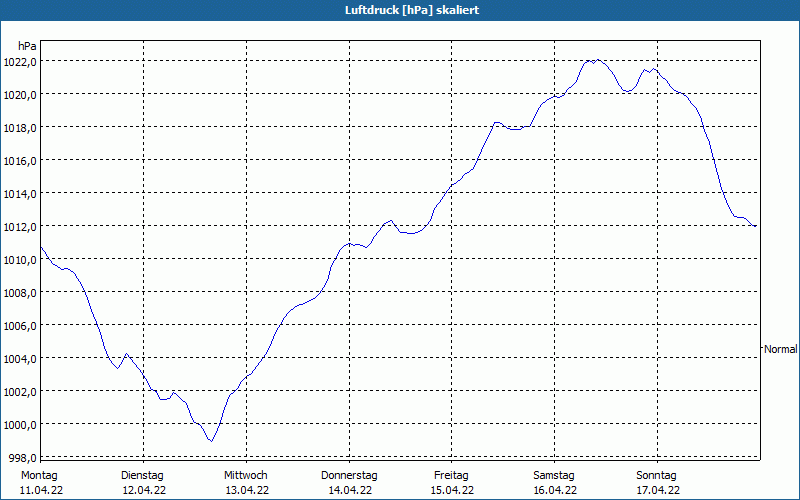Image resolution: width=800 pixels, height=500 pixels.
Task: Select the 1010,0 axis value
Action: coord(20,260)
